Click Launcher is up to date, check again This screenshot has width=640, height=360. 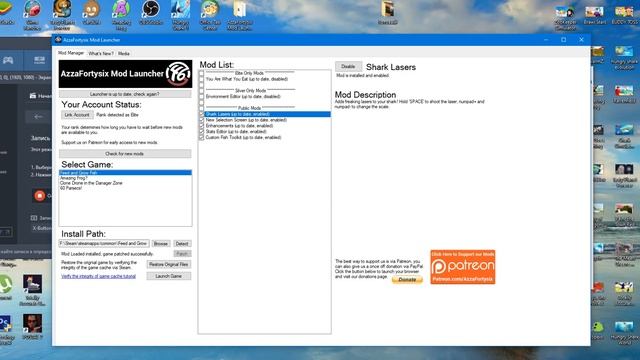click(x=125, y=94)
